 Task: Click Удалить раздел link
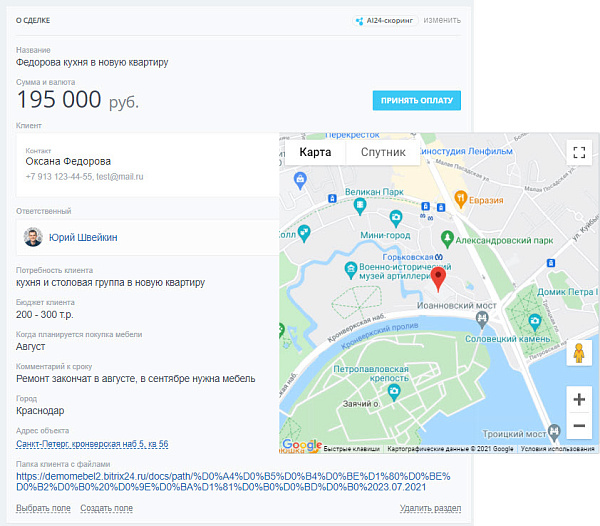coord(430,508)
